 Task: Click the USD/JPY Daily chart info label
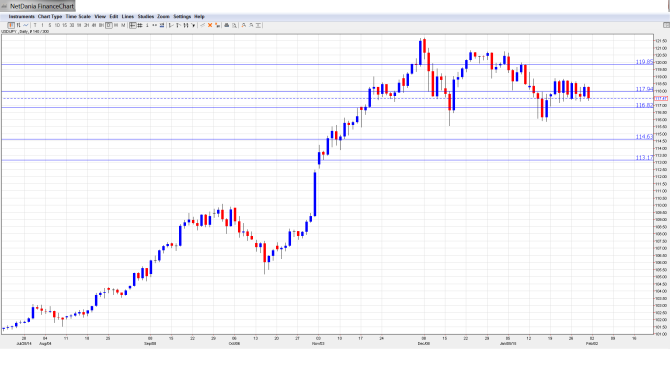click(25, 32)
